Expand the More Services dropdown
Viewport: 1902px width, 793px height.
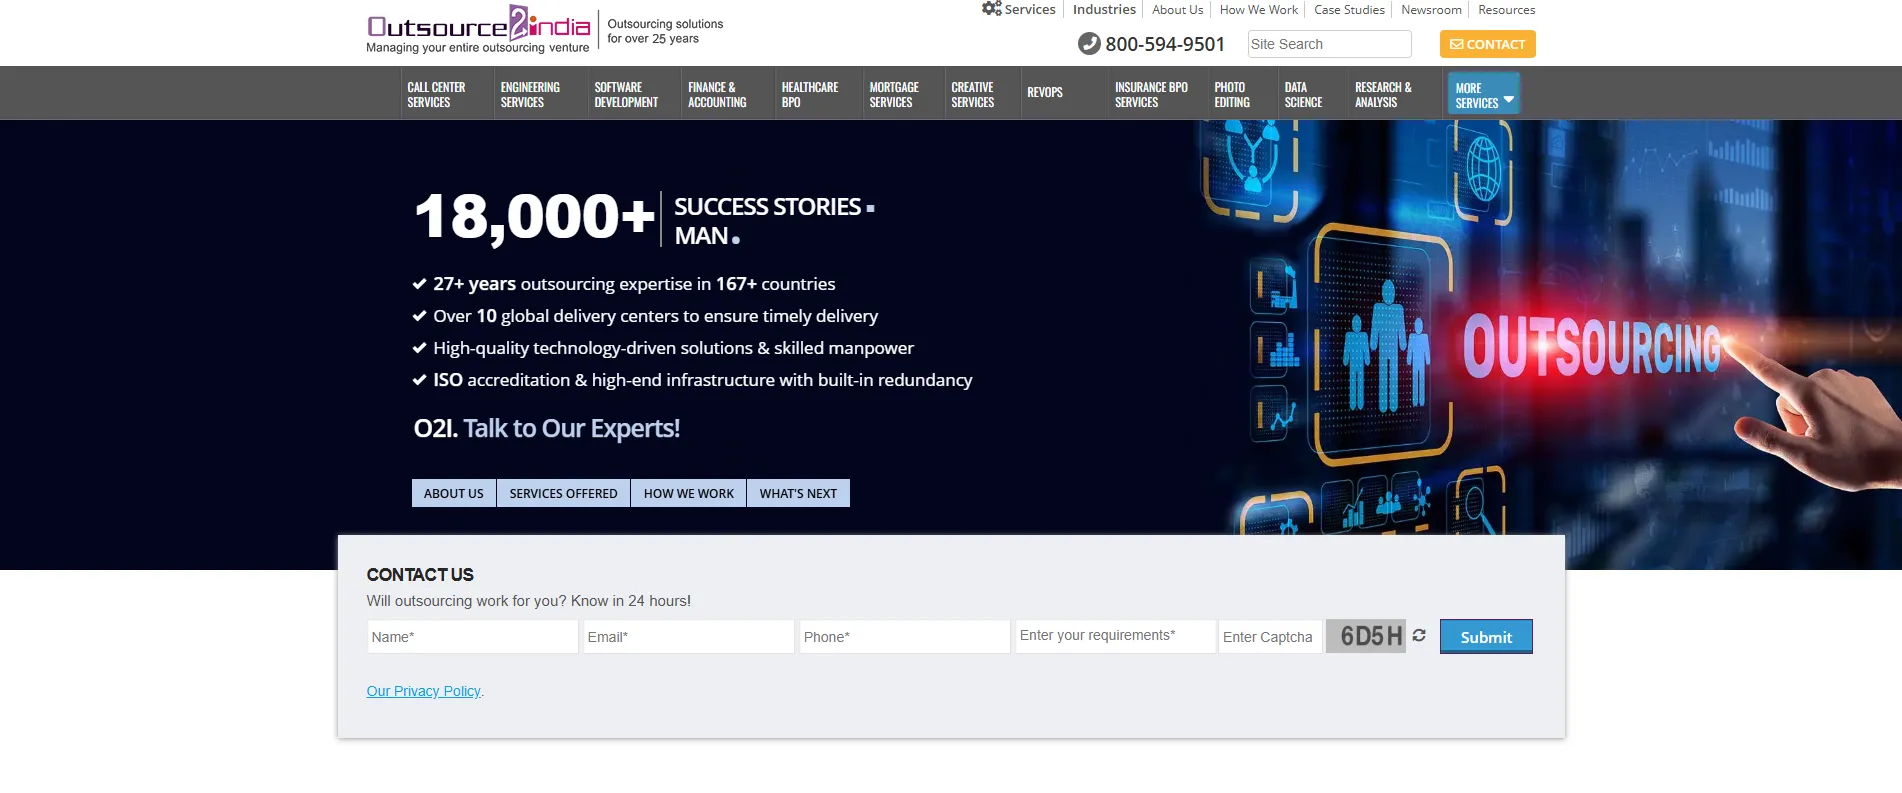pos(1483,94)
